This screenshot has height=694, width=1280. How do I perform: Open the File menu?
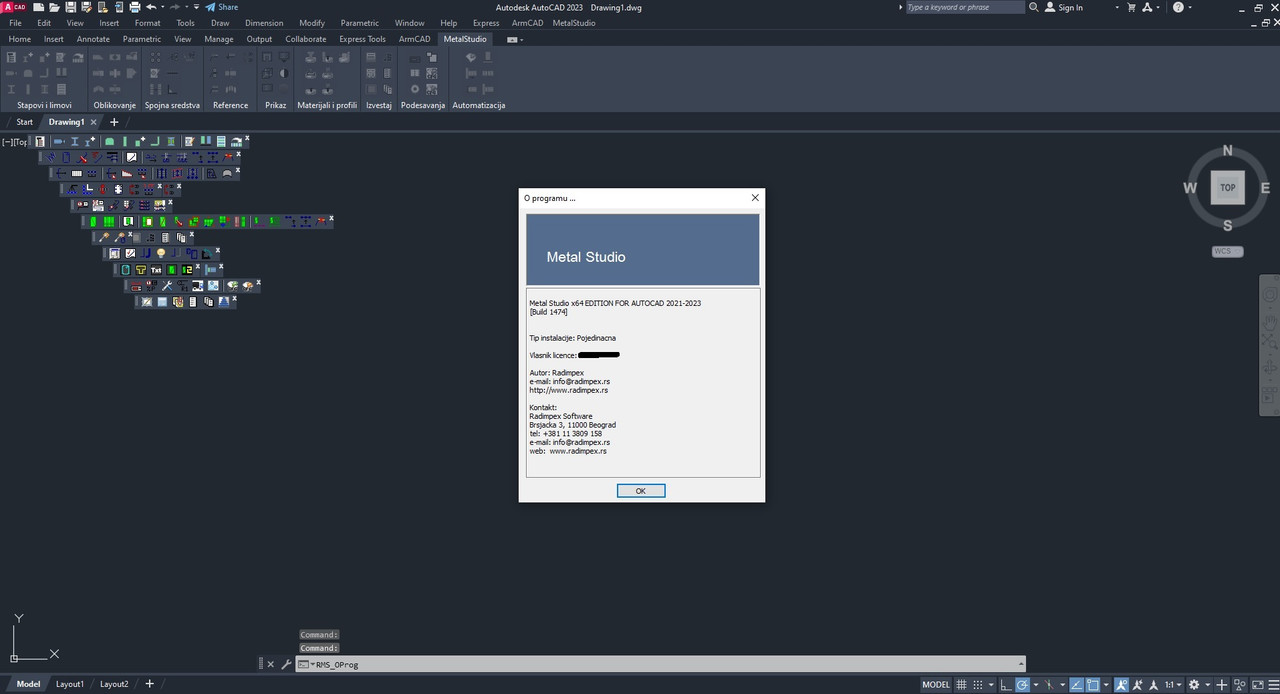15,22
